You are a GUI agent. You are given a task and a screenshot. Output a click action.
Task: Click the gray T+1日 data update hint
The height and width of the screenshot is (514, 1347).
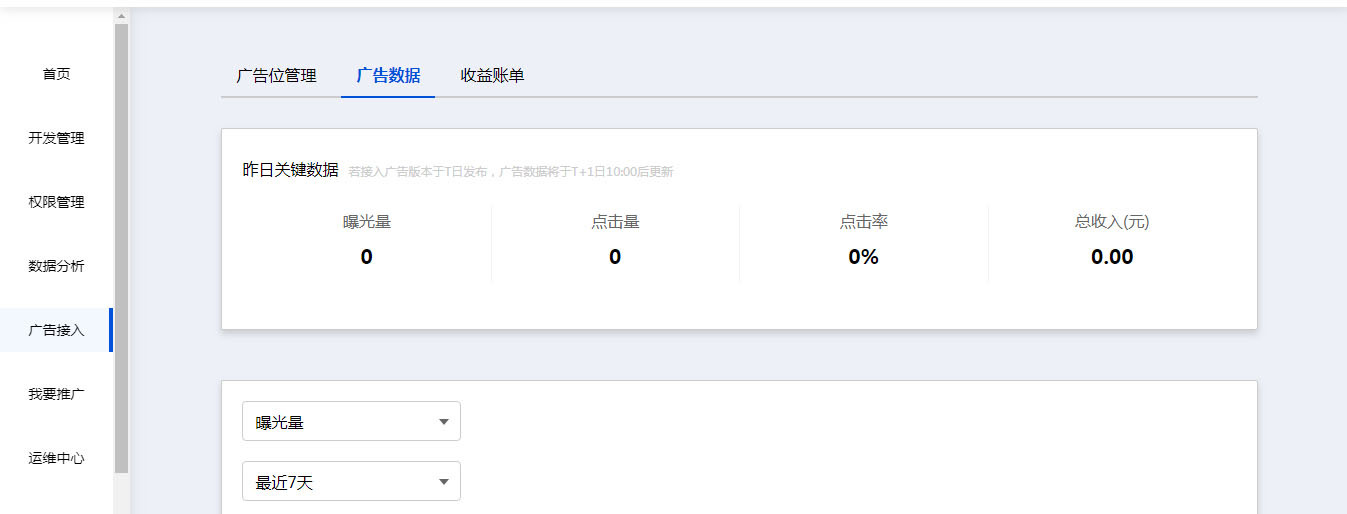[x=511, y=172]
